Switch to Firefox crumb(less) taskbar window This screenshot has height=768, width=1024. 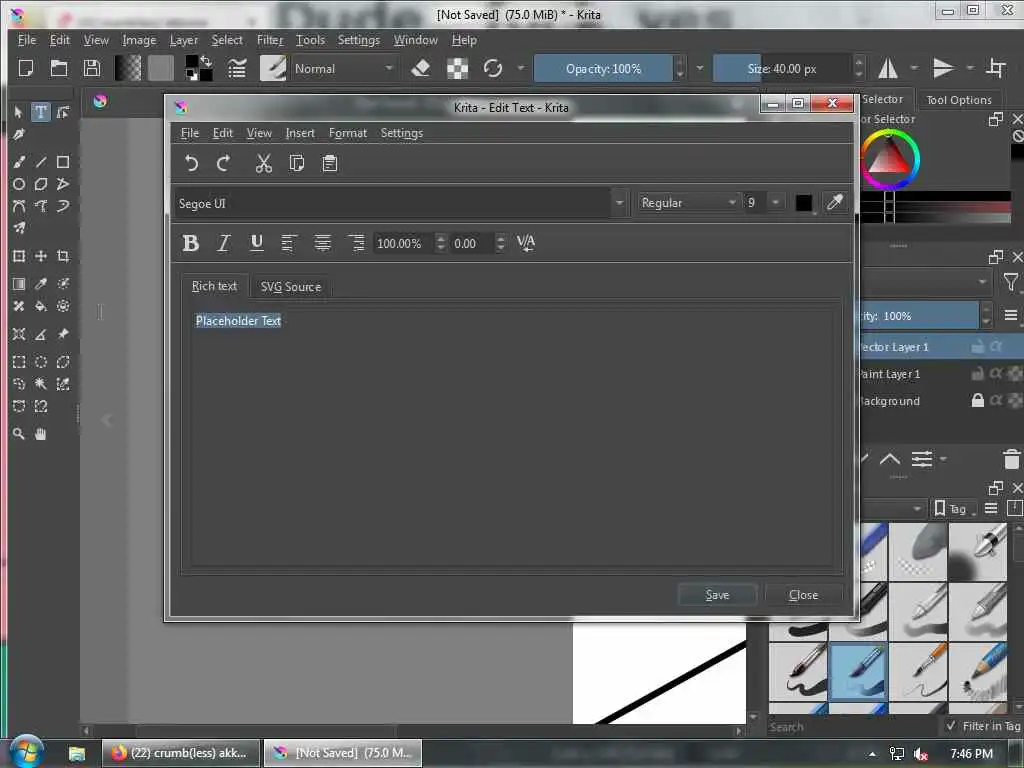(x=181, y=753)
